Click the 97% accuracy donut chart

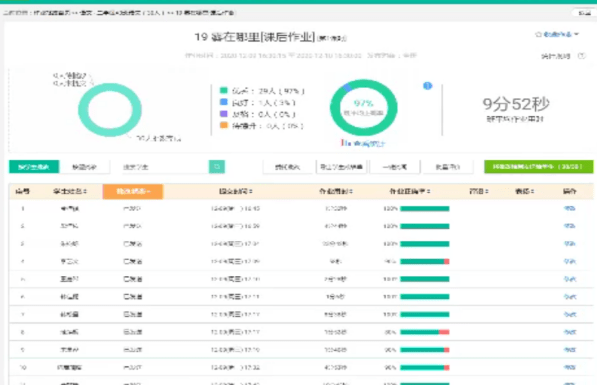click(364, 107)
